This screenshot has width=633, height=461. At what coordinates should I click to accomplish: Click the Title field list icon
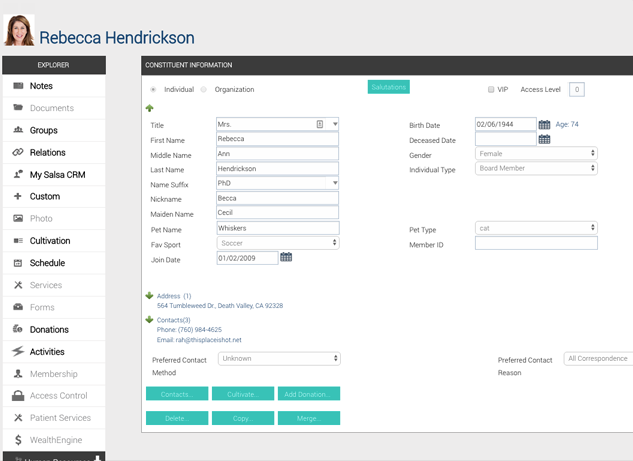pyautogui.click(x=320, y=124)
